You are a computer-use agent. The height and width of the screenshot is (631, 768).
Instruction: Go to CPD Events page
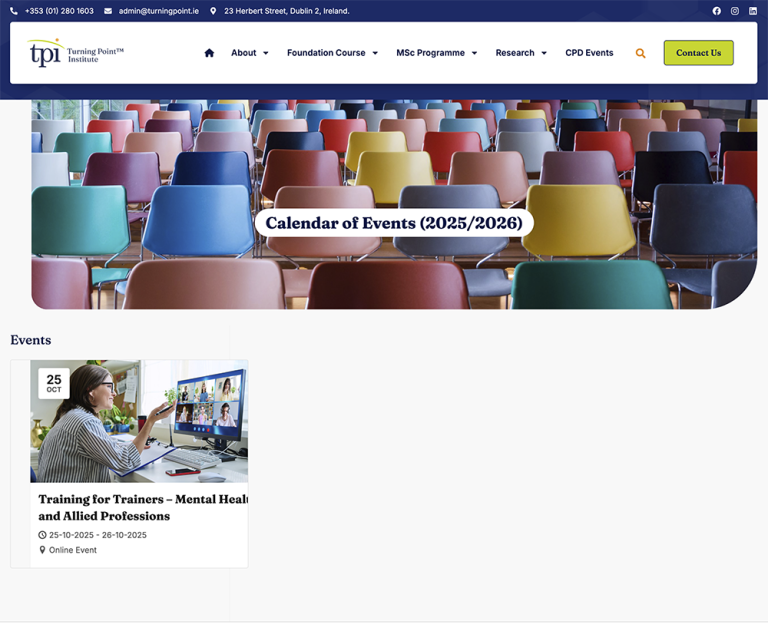(x=589, y=53)
